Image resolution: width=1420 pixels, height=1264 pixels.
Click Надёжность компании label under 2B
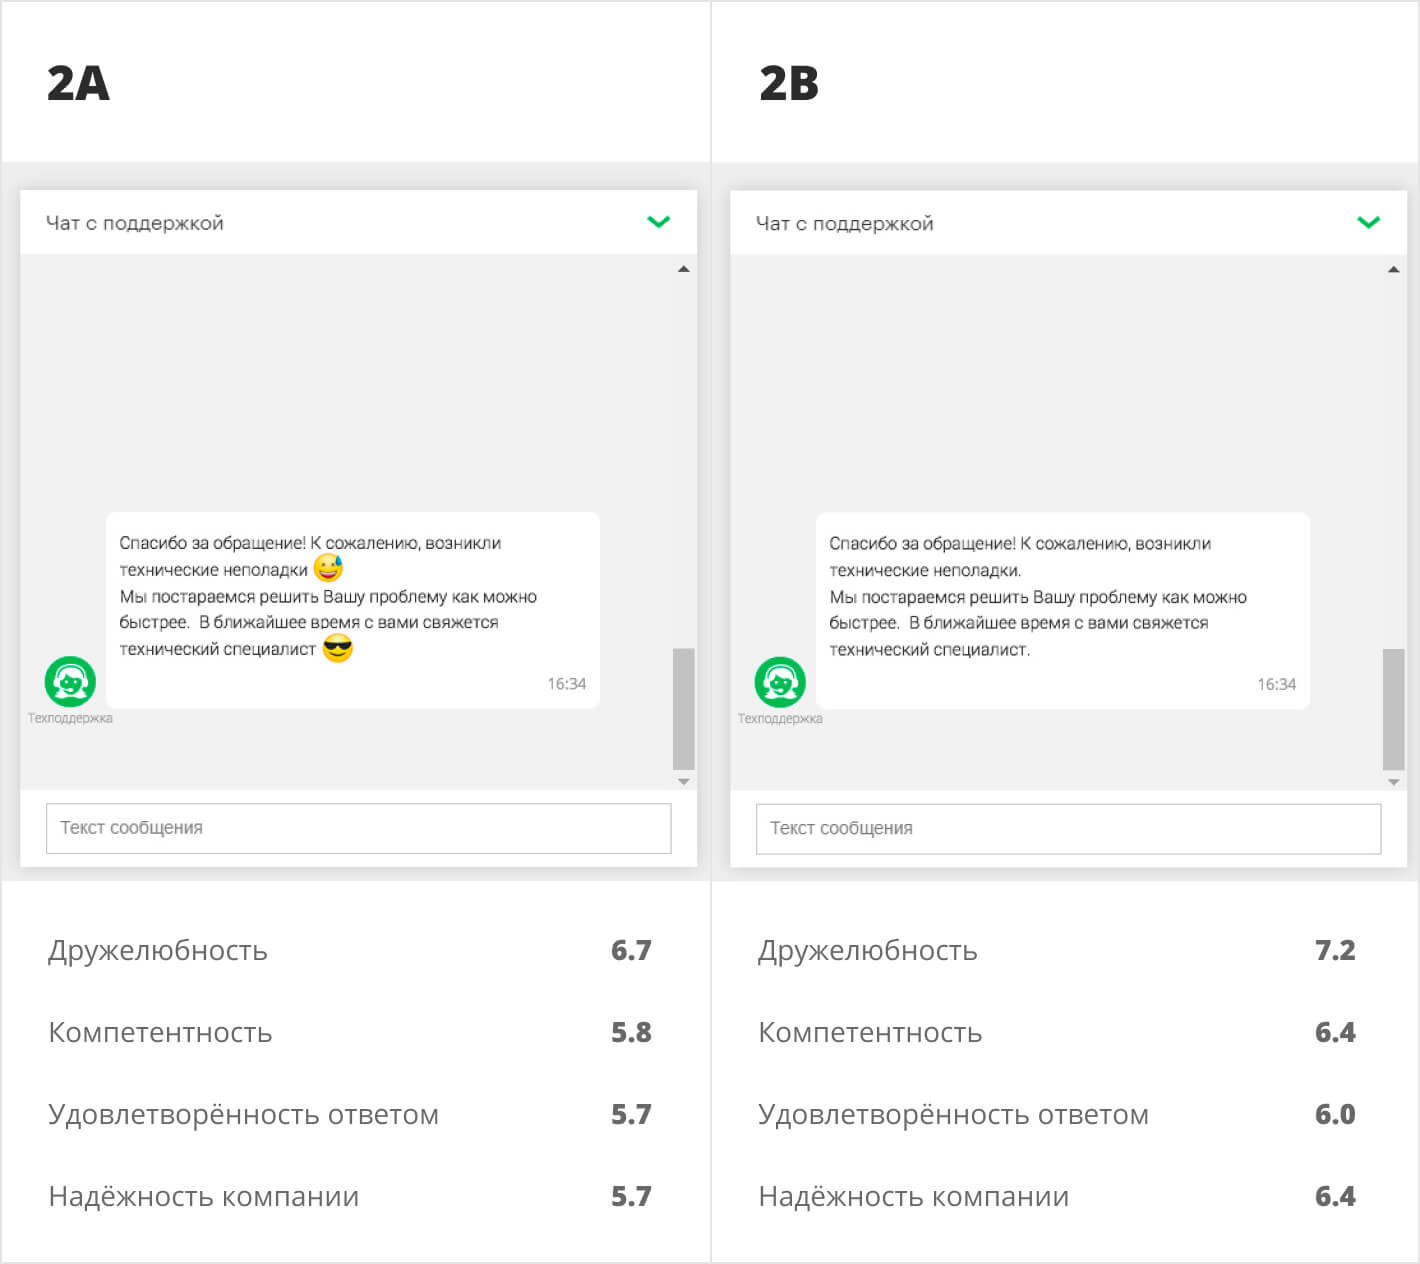point(913,1196)
